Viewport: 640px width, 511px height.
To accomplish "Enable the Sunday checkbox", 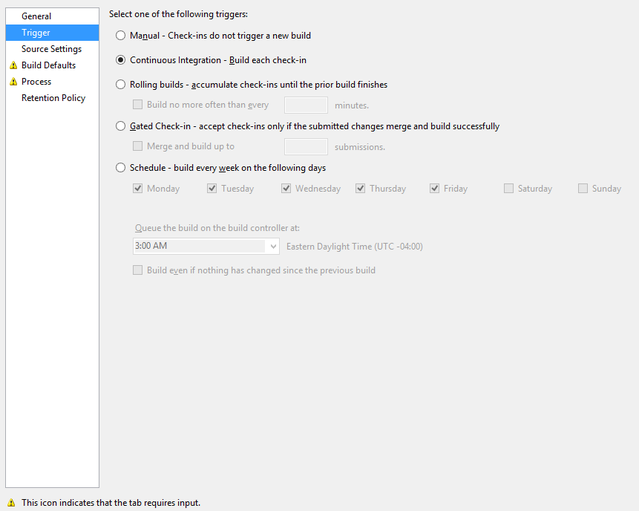I will (x=583, y=188).
